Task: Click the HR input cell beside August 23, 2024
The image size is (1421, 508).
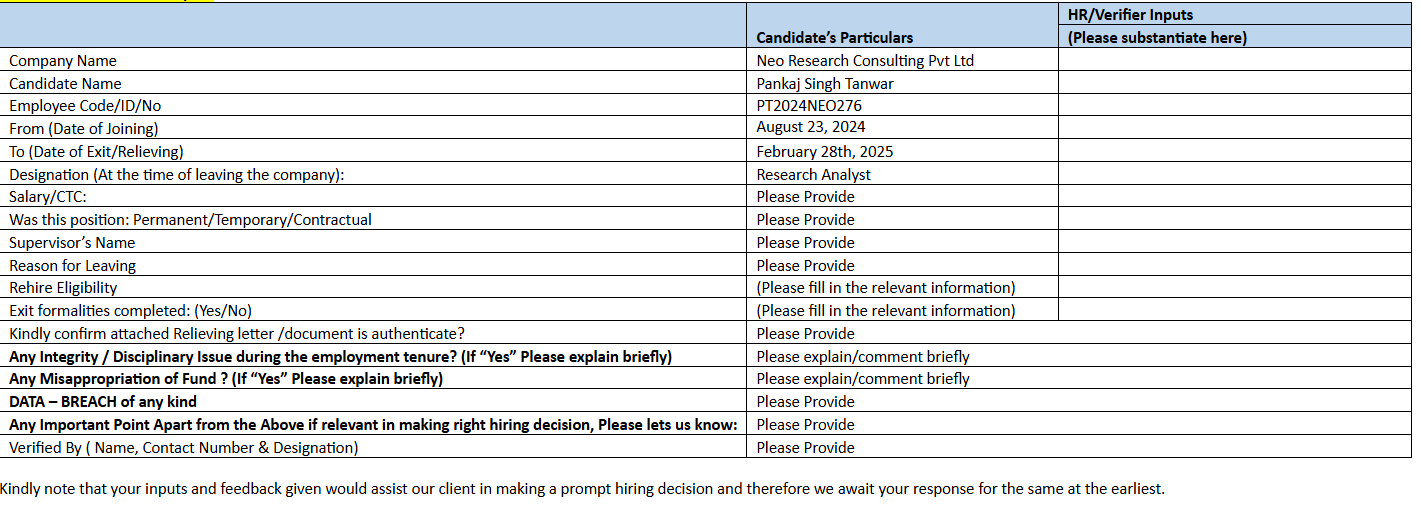Action: coord(1234,128)
